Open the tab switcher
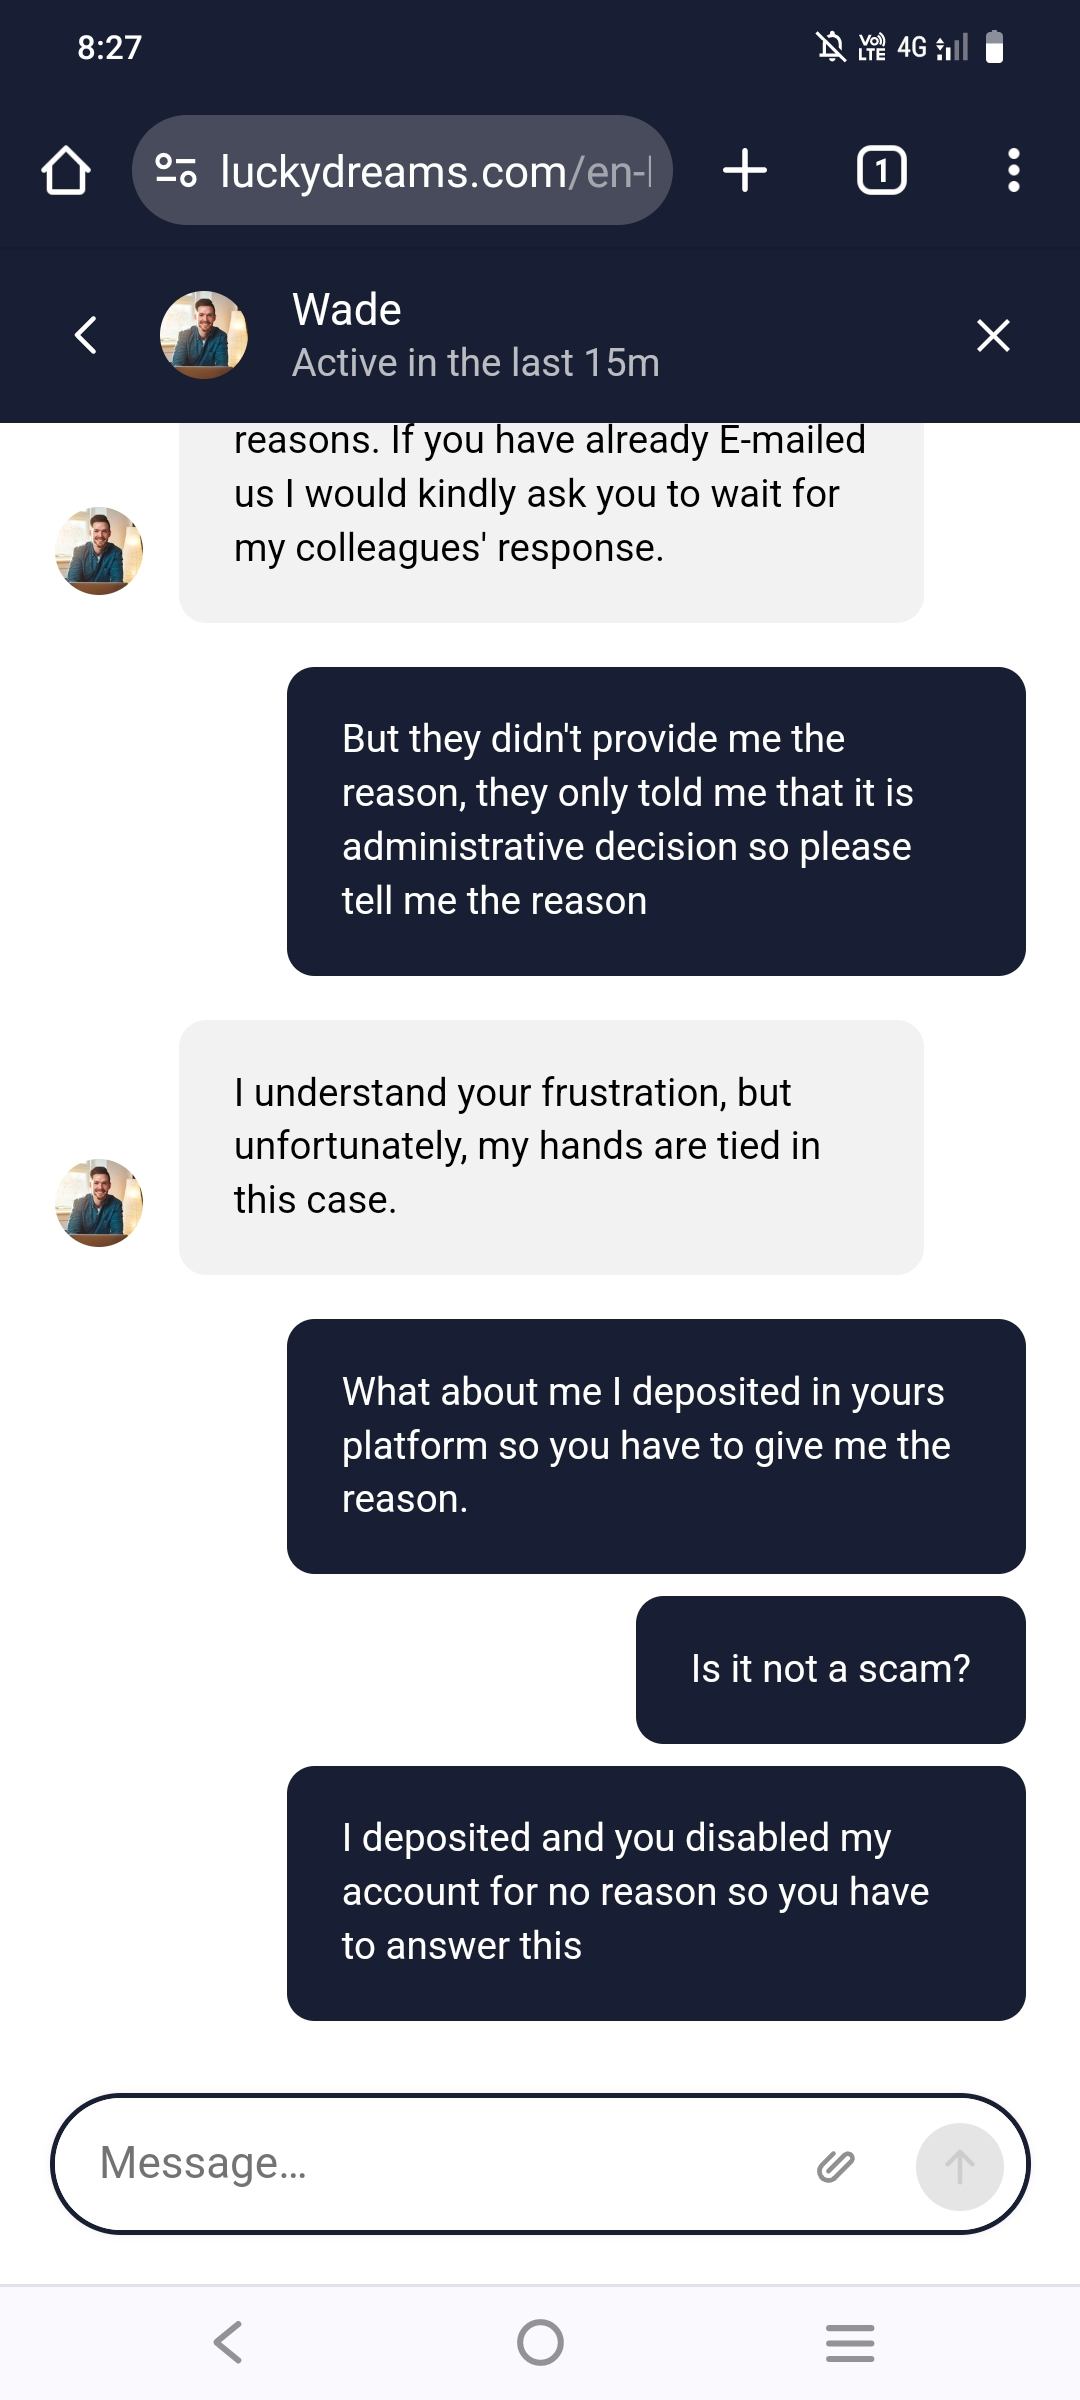Screen dimensions: 1080x2400 [881, 171]
